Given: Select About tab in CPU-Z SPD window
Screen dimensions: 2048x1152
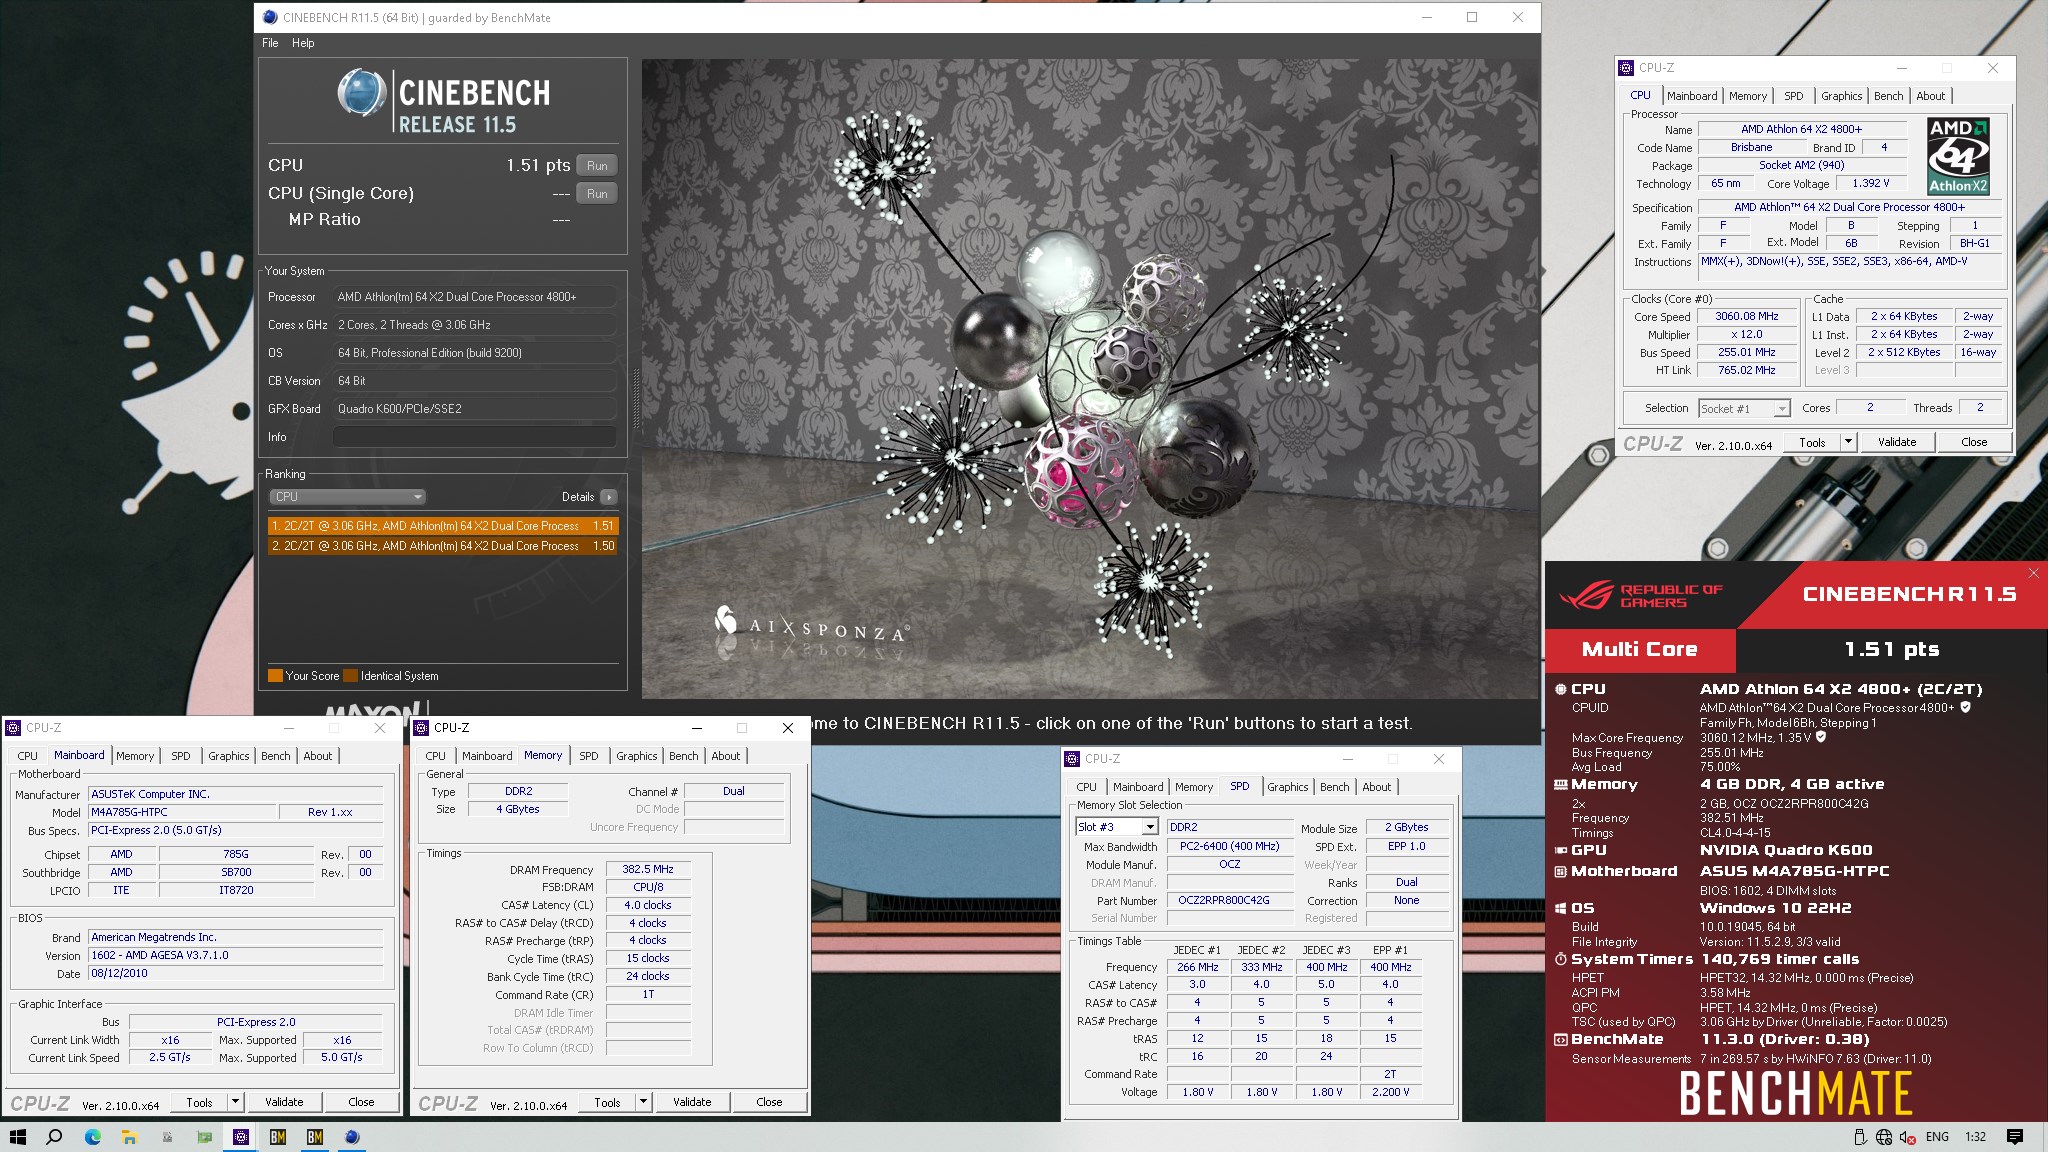Looking at the screenshot, I should tap(1377, 787).
